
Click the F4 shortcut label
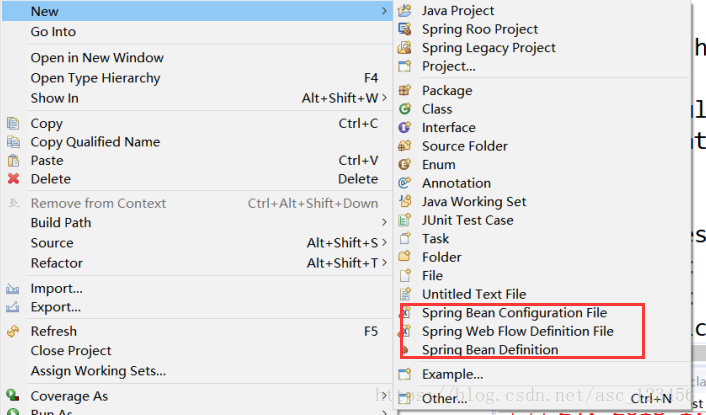coord(371,78)
